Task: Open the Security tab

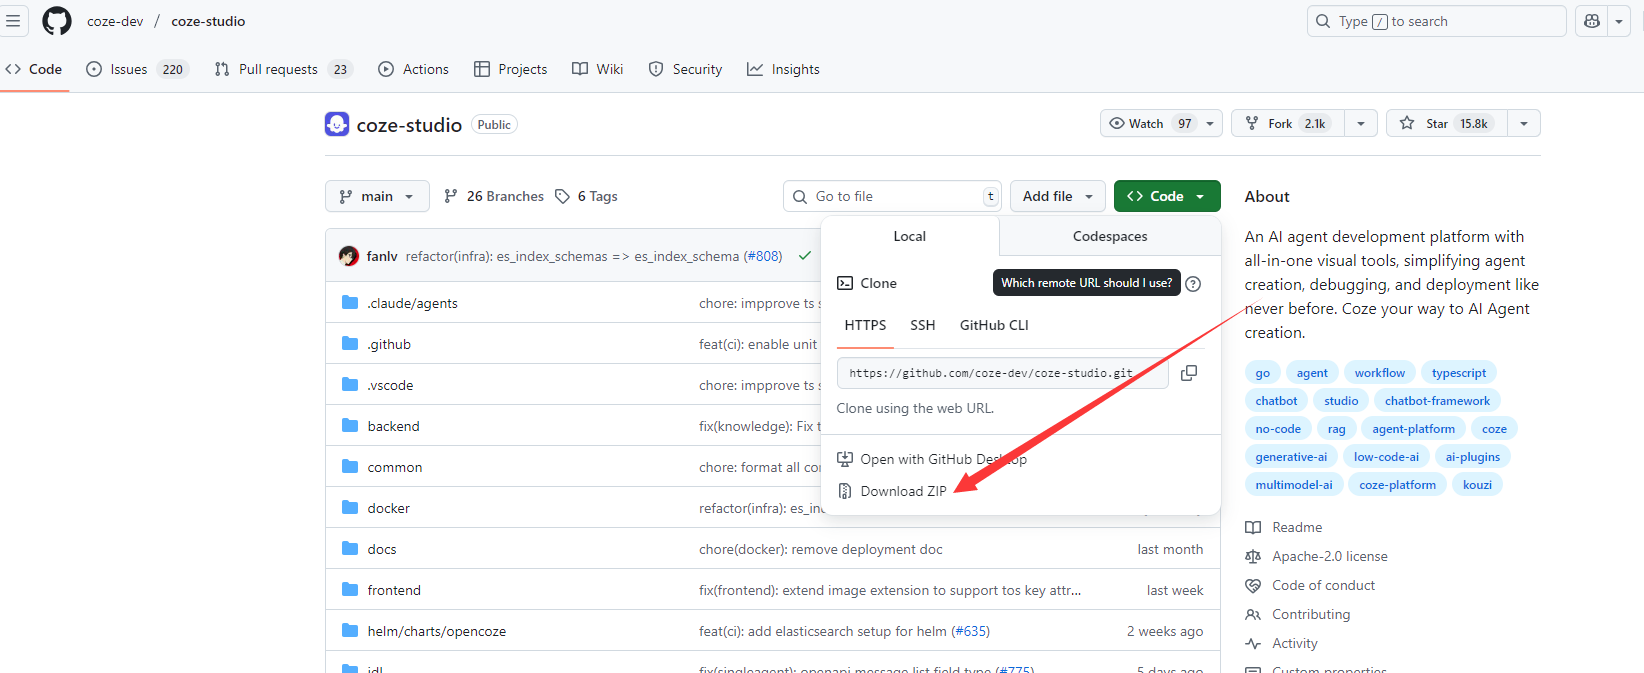Action: click(x=685, y=69)
